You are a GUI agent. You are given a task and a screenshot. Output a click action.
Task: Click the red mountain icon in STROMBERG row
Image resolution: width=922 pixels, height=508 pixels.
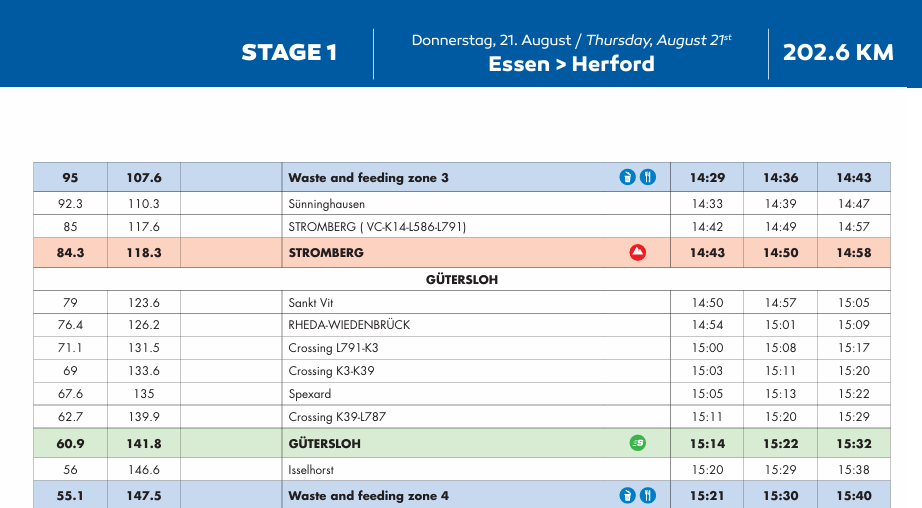click(x=637, y=253)
